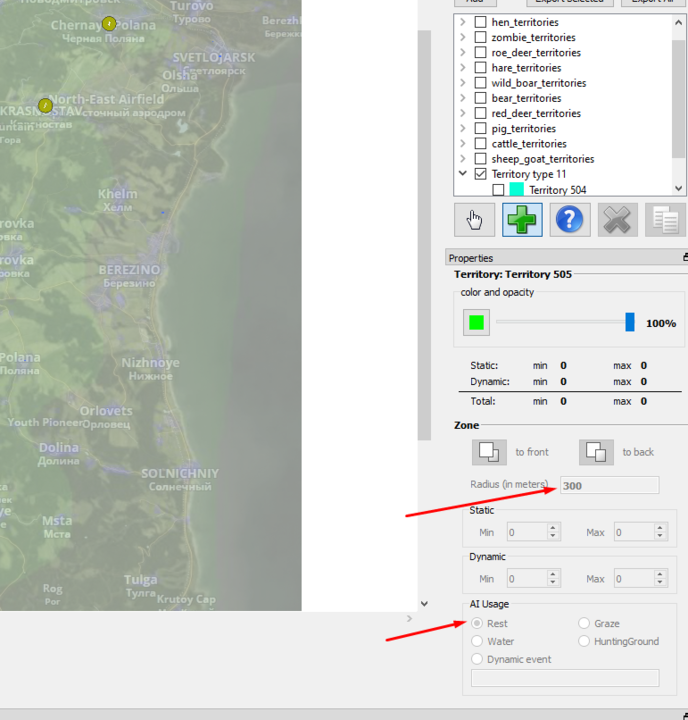Decrease Static Max with down arrow
This screenshot has height=720, width=688.
(x=660, y=536)
